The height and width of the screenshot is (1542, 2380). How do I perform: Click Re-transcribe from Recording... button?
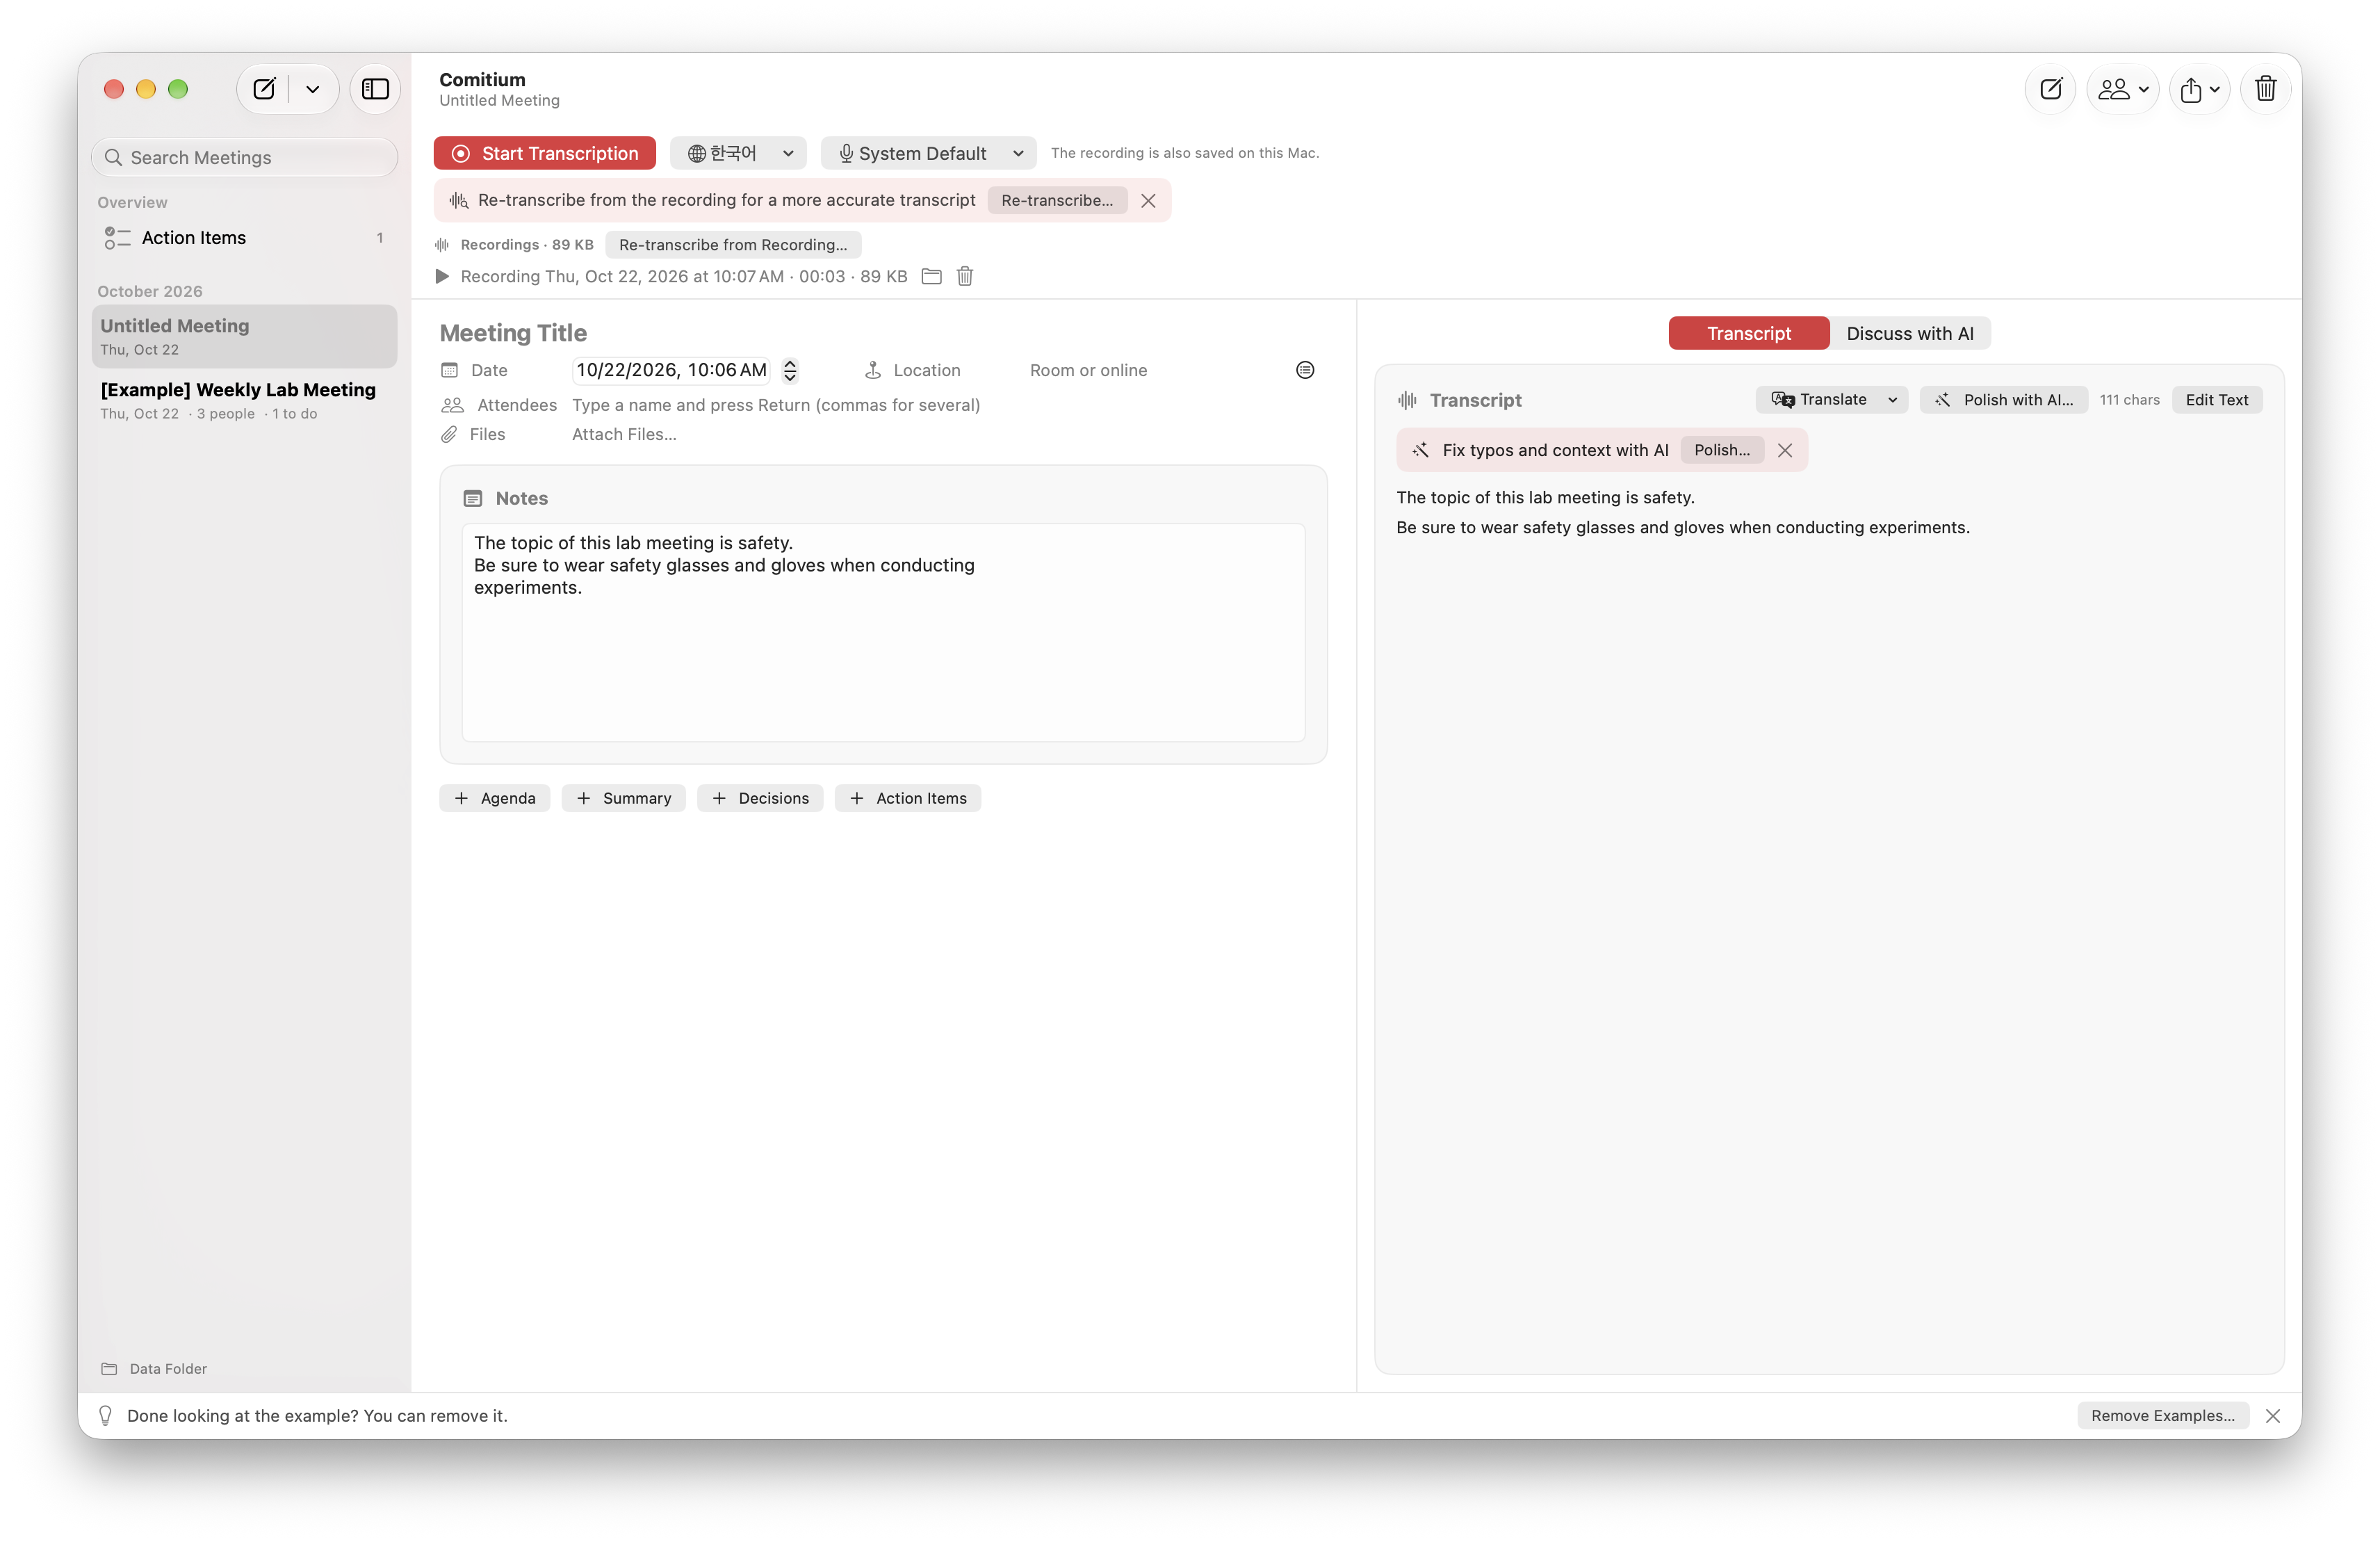coord(733,245)
